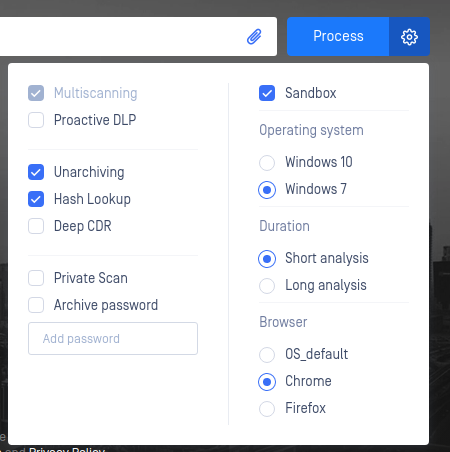Select Firefox as the browser
The image size is (450, 452).
[x=267, y=409]
